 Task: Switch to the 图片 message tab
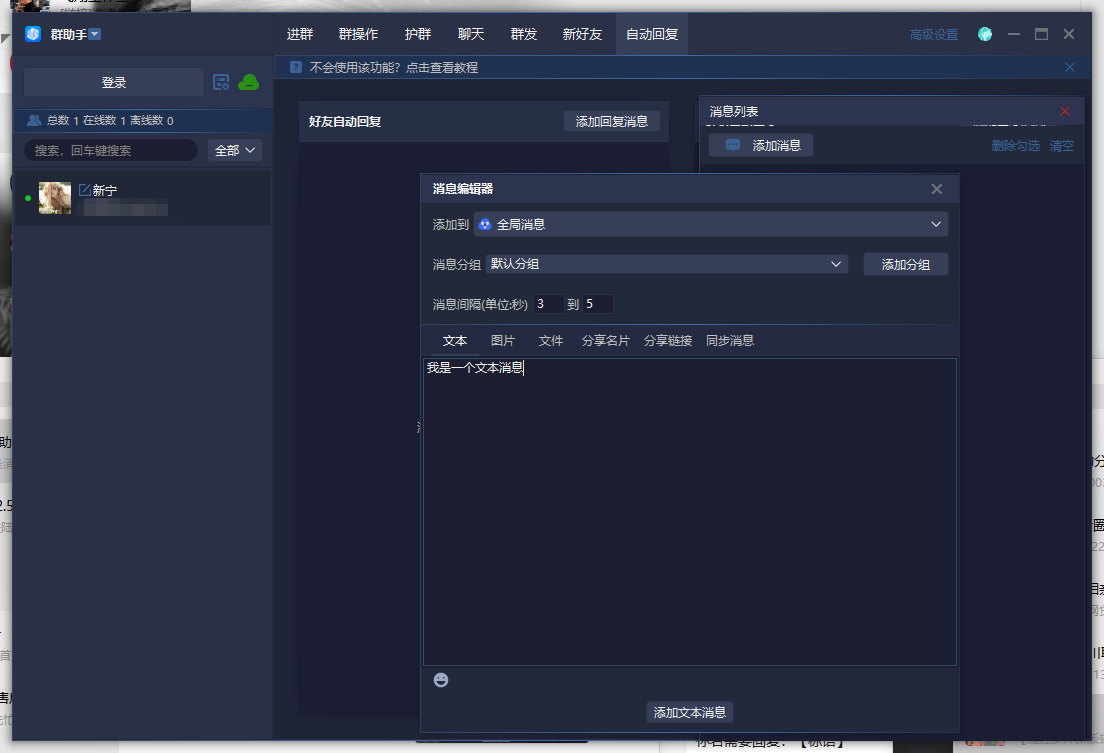(x=503, y=340)
